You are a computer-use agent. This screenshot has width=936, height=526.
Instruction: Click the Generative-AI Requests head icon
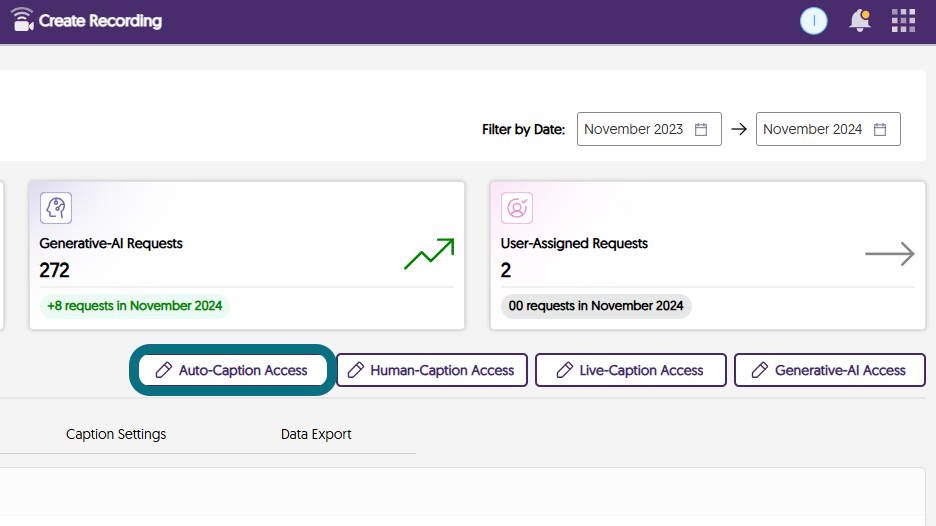click(56, 208)
